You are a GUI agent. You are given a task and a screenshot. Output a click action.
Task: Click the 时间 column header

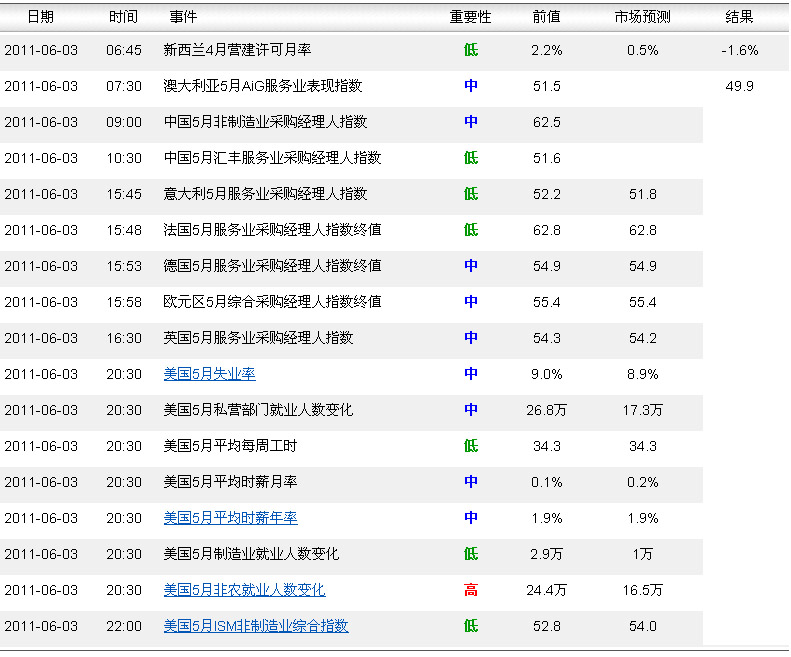coord(123,17)
